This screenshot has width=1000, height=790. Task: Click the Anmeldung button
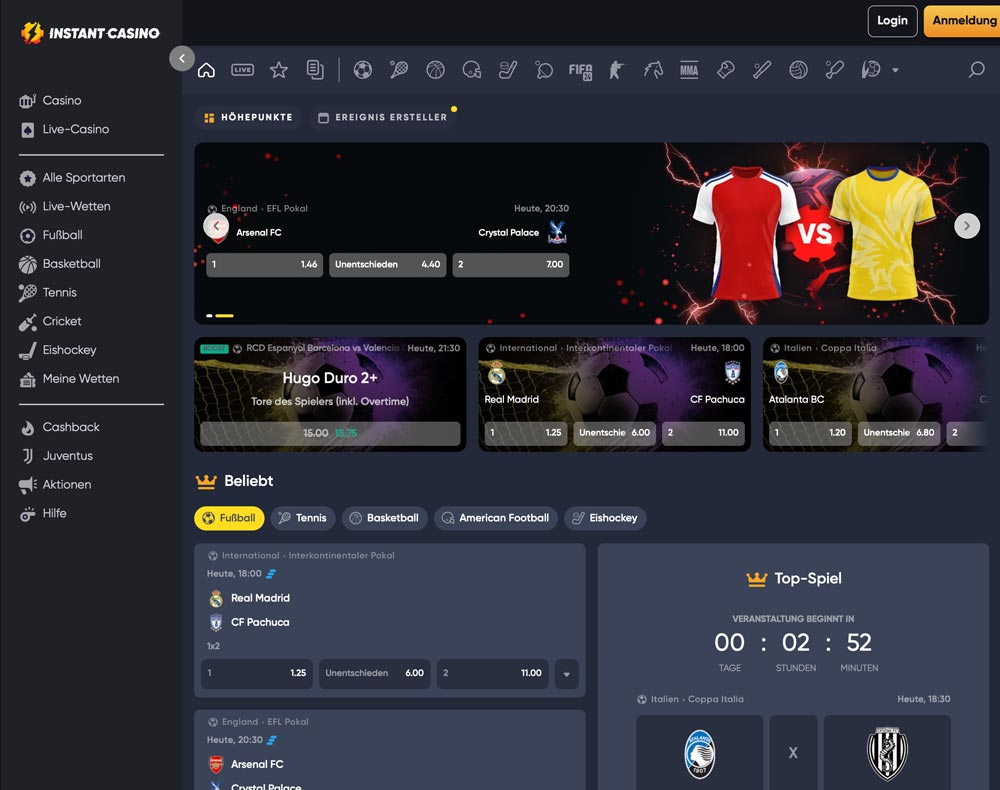pos(962,21)
